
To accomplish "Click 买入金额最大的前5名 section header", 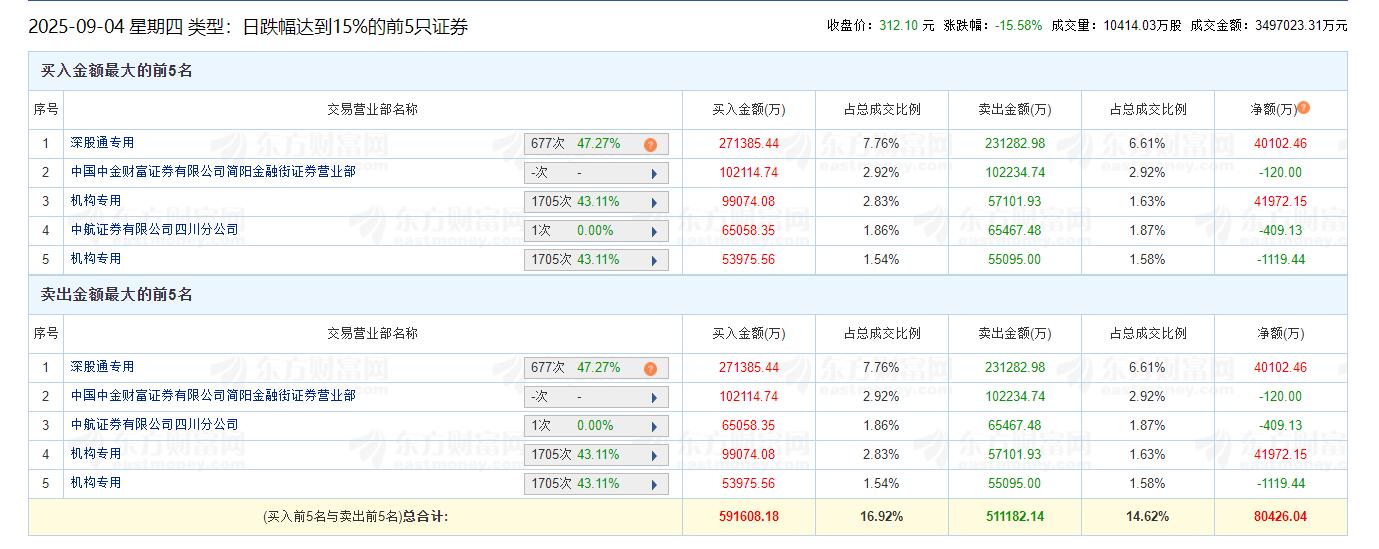I will (x=116, y=71).
